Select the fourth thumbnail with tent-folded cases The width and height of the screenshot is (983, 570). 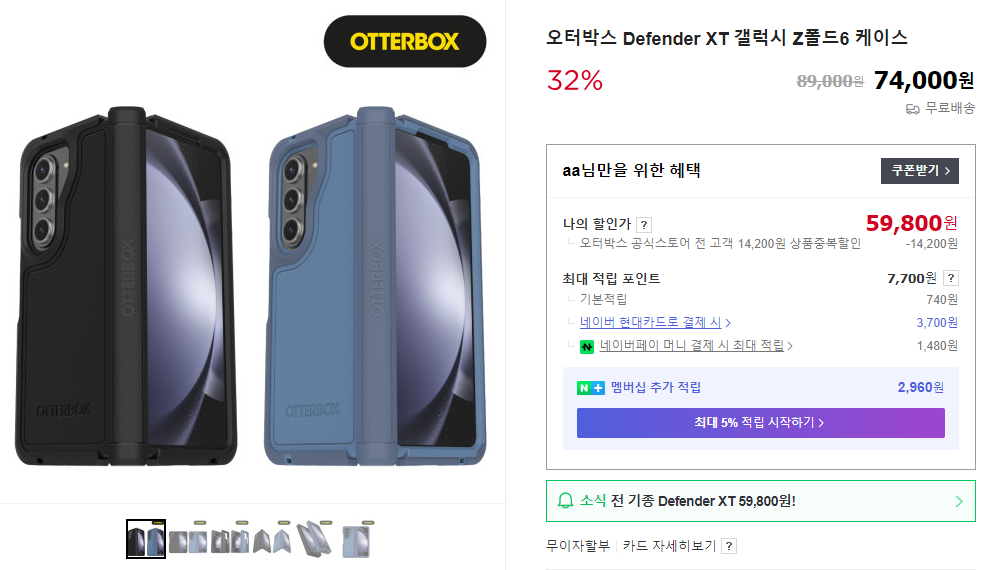[x=273, y=539]
